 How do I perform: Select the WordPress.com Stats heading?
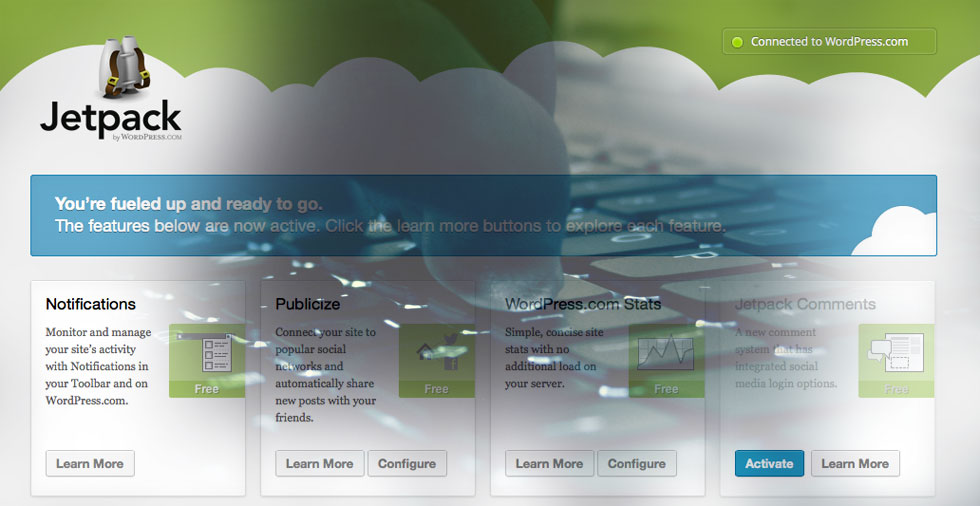coord(583,304)
